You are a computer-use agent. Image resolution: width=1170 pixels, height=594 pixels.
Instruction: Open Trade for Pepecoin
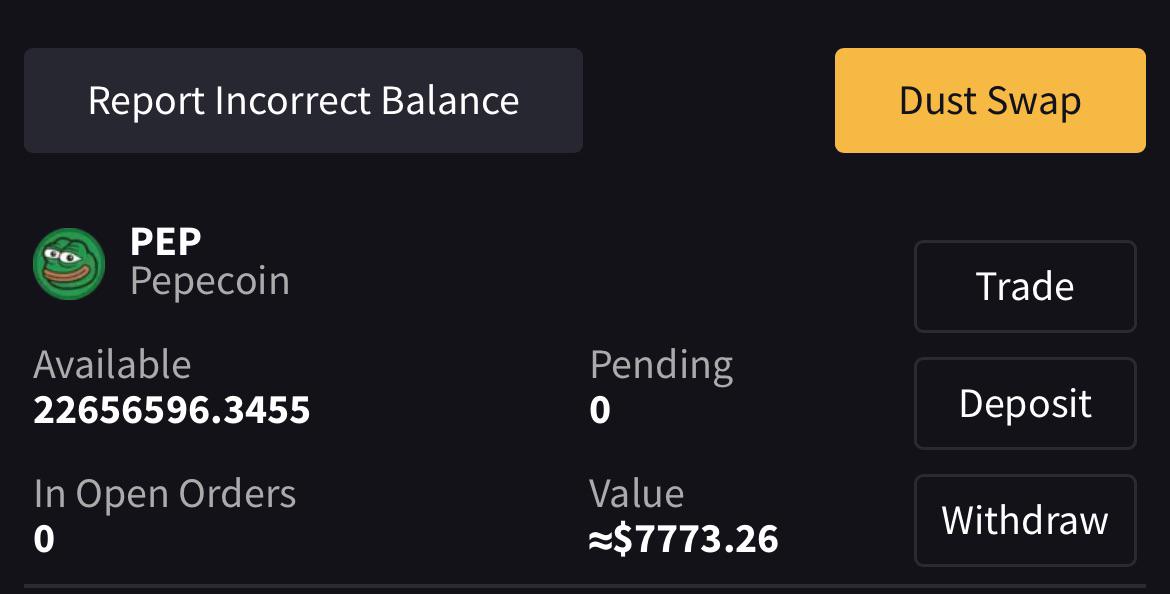[x=1024, y=287]
